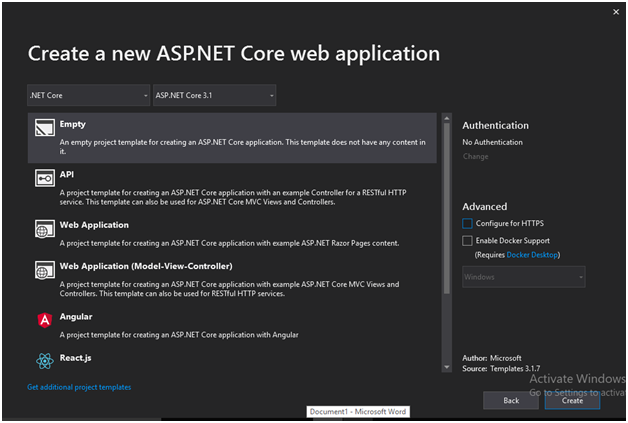
Task: Click Change authentication link
Action: pos(475,157)
